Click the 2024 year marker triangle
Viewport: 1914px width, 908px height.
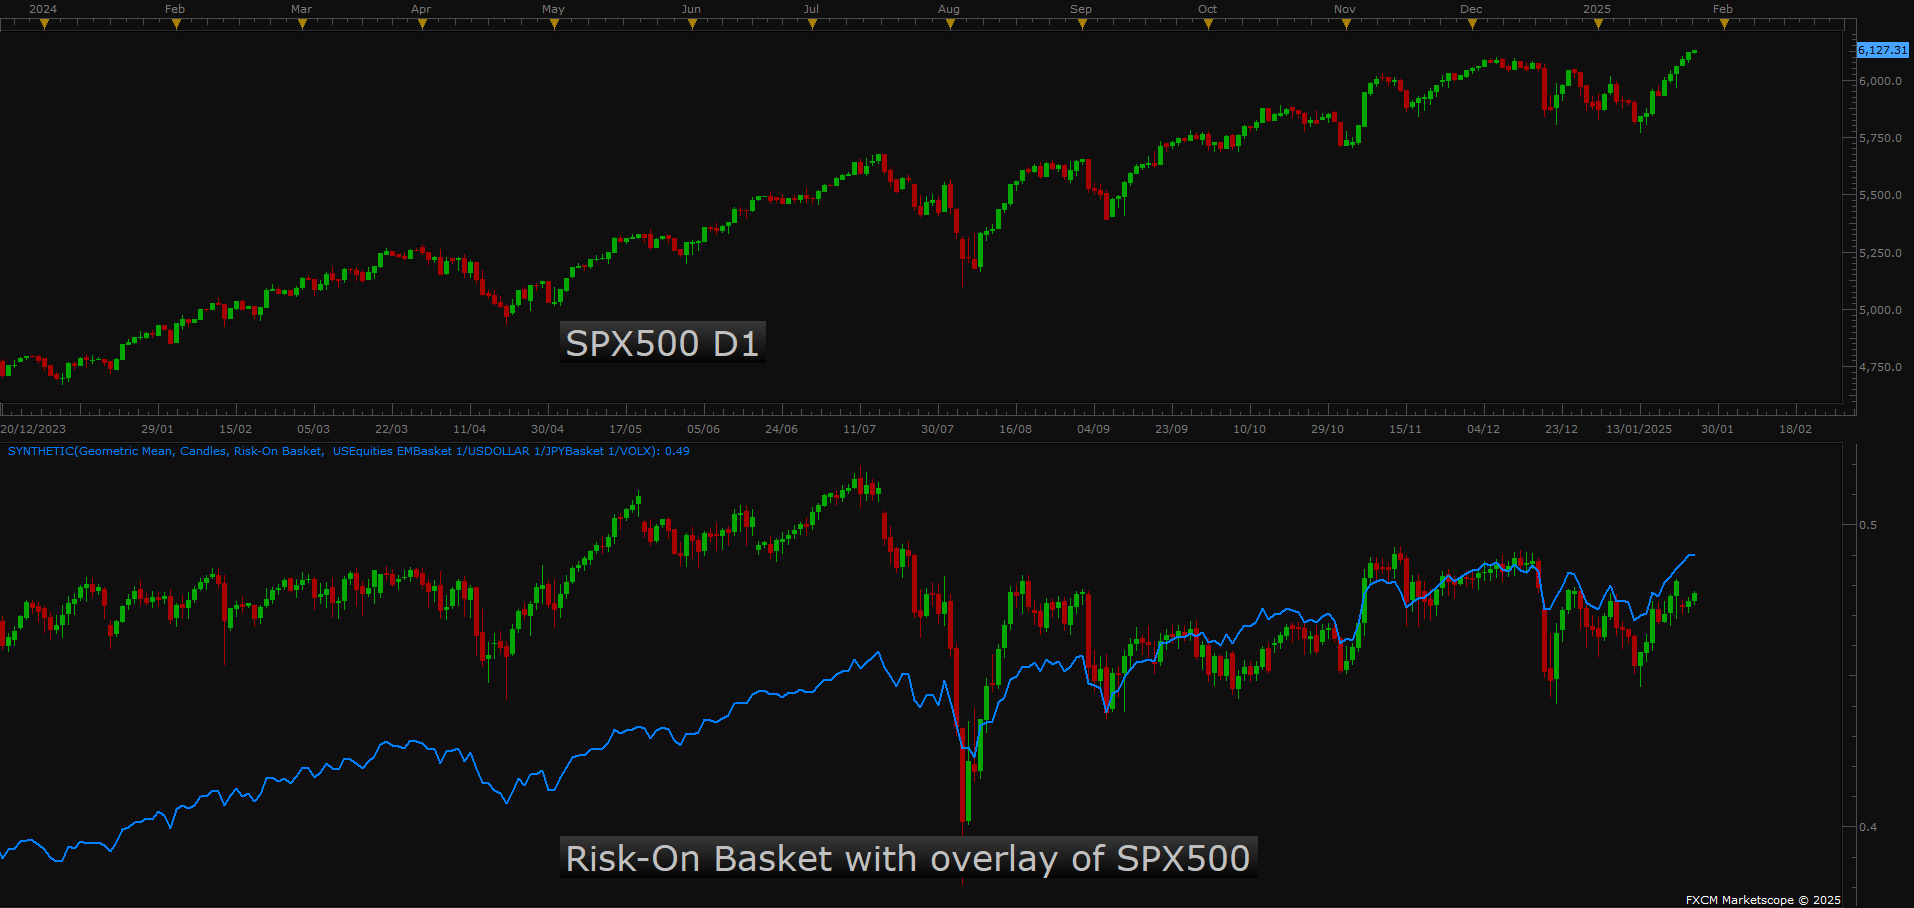click(44, 24)
